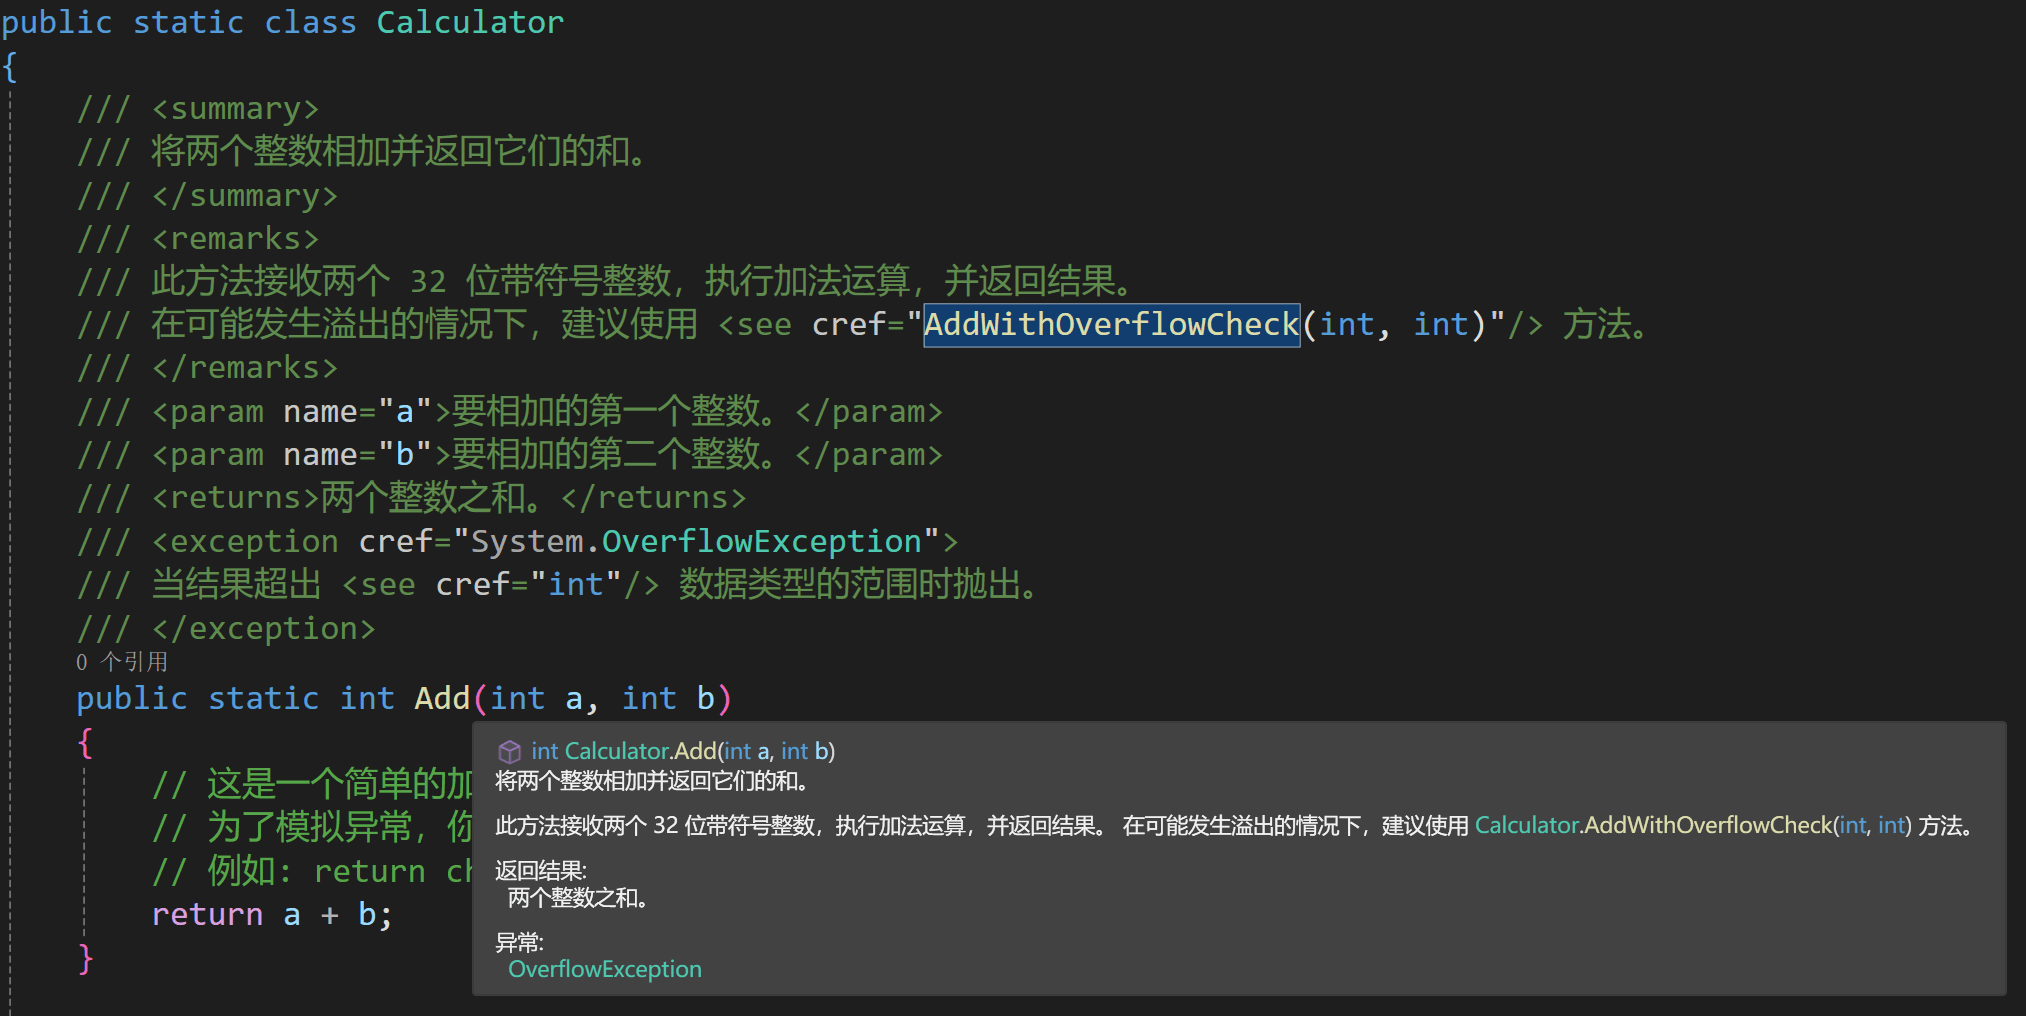The image size is (2026, 1016).
Task: Click the method cube icon in tooltip
Action: (x=509, y=751)
